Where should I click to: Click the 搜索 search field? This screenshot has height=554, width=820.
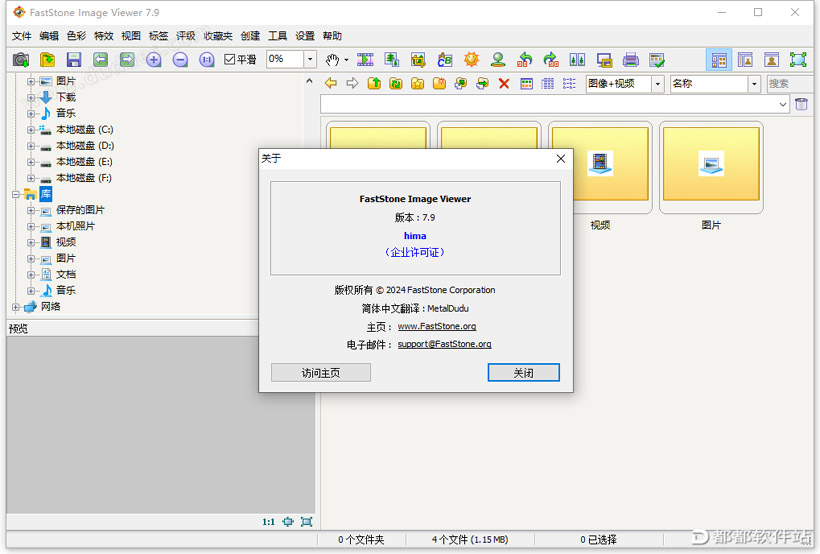pyautogui.click(x=790, y=84)
